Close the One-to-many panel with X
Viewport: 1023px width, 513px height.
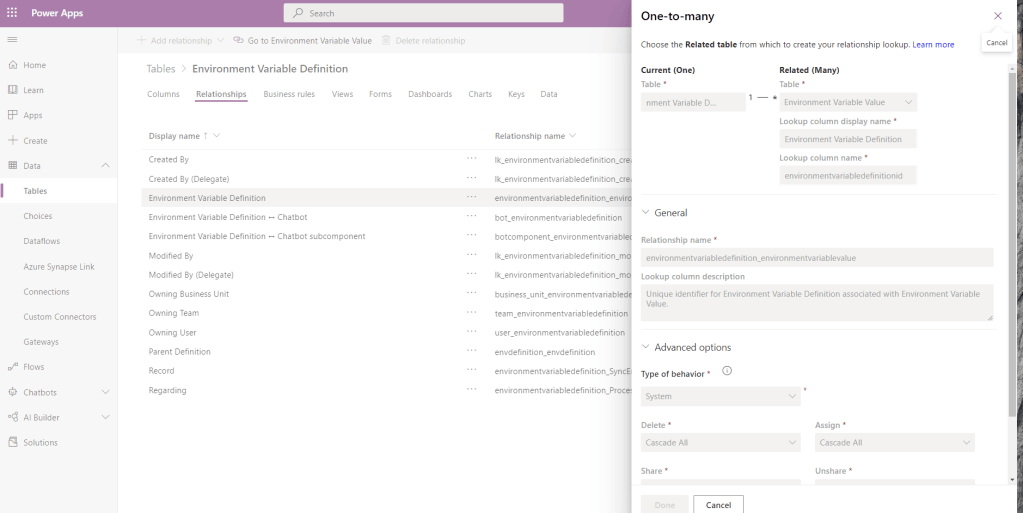click(997, 16)
